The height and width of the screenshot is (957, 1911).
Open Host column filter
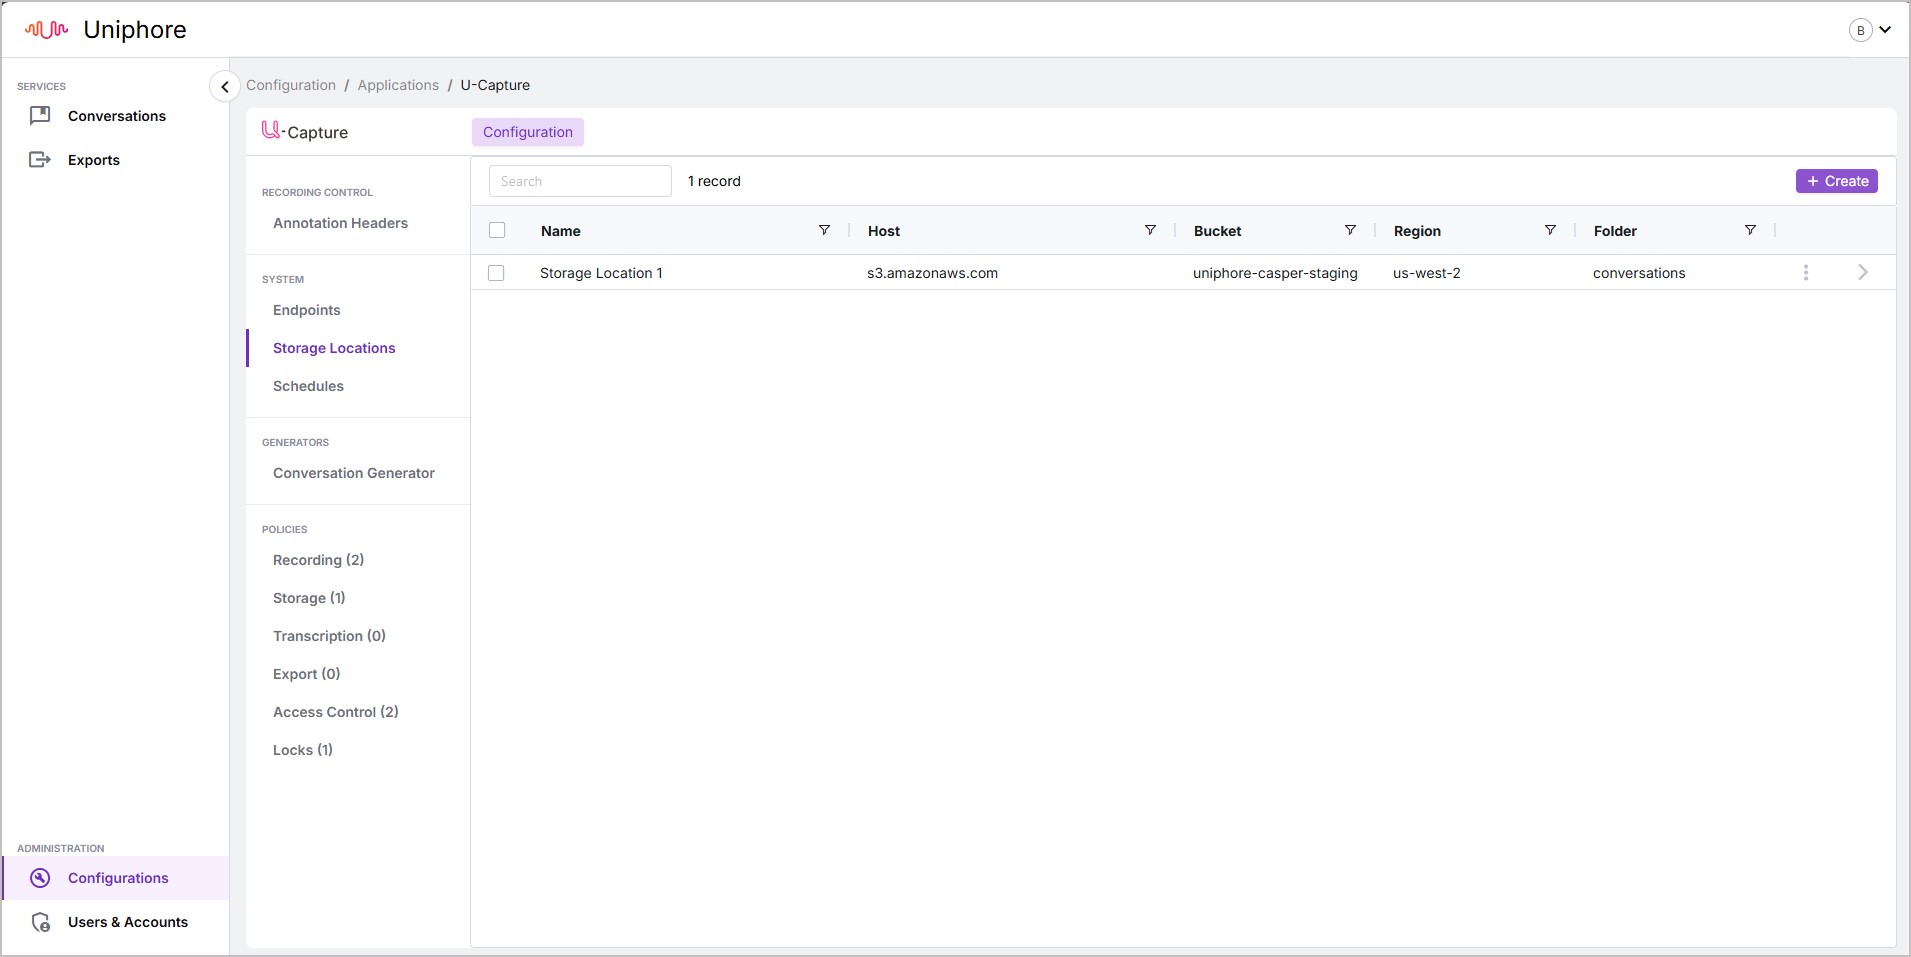[1150, 230]
